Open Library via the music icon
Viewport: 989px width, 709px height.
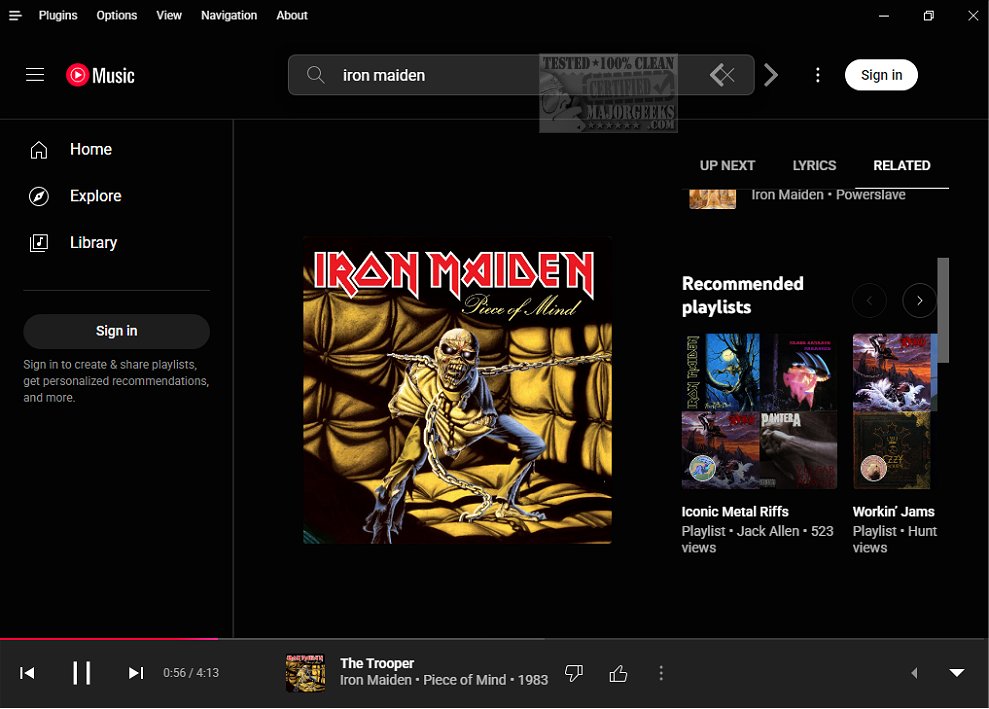point(39,243)
